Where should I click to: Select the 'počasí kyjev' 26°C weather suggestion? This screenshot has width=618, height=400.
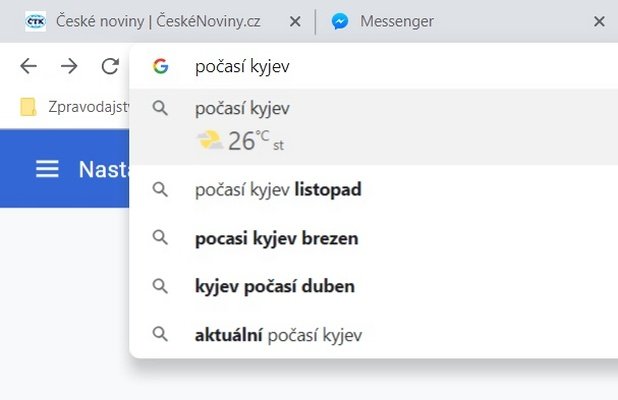click(373, 127)
